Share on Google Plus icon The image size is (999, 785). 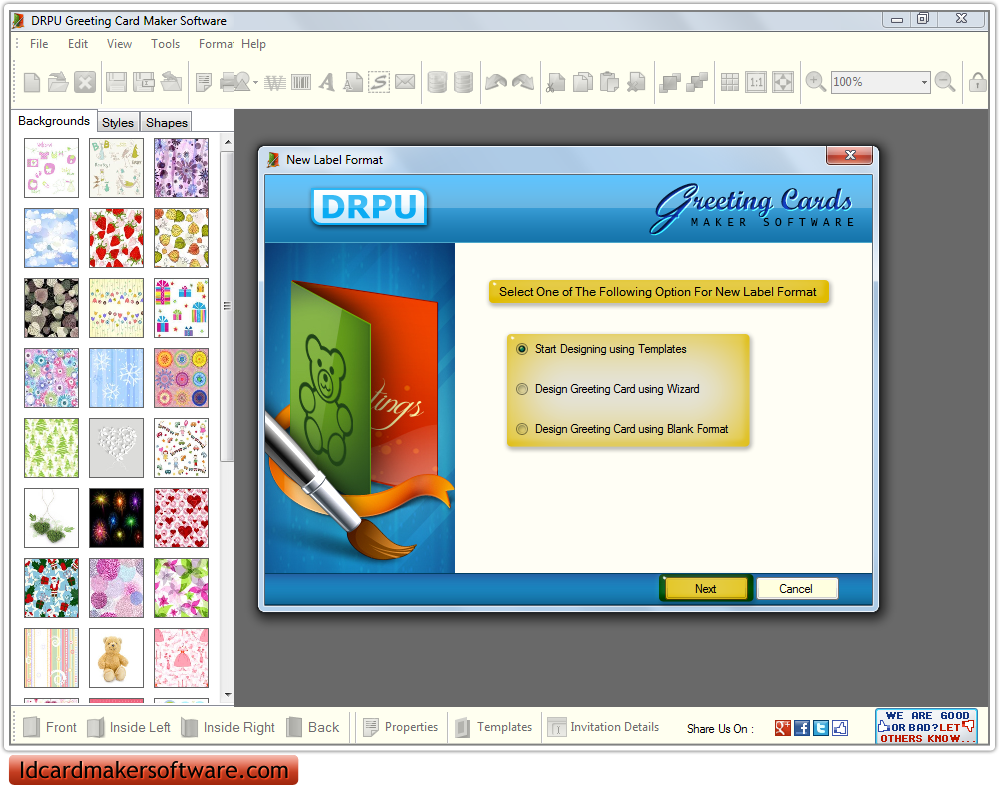click(783, 728)
